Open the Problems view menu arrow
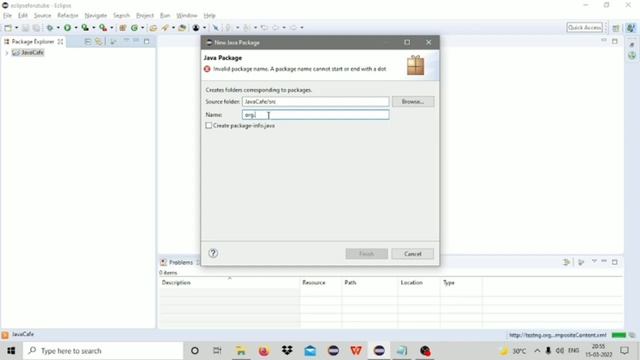The height and width of the screenshot is (360, 640). pyautogui.click(x=594, y=262)
